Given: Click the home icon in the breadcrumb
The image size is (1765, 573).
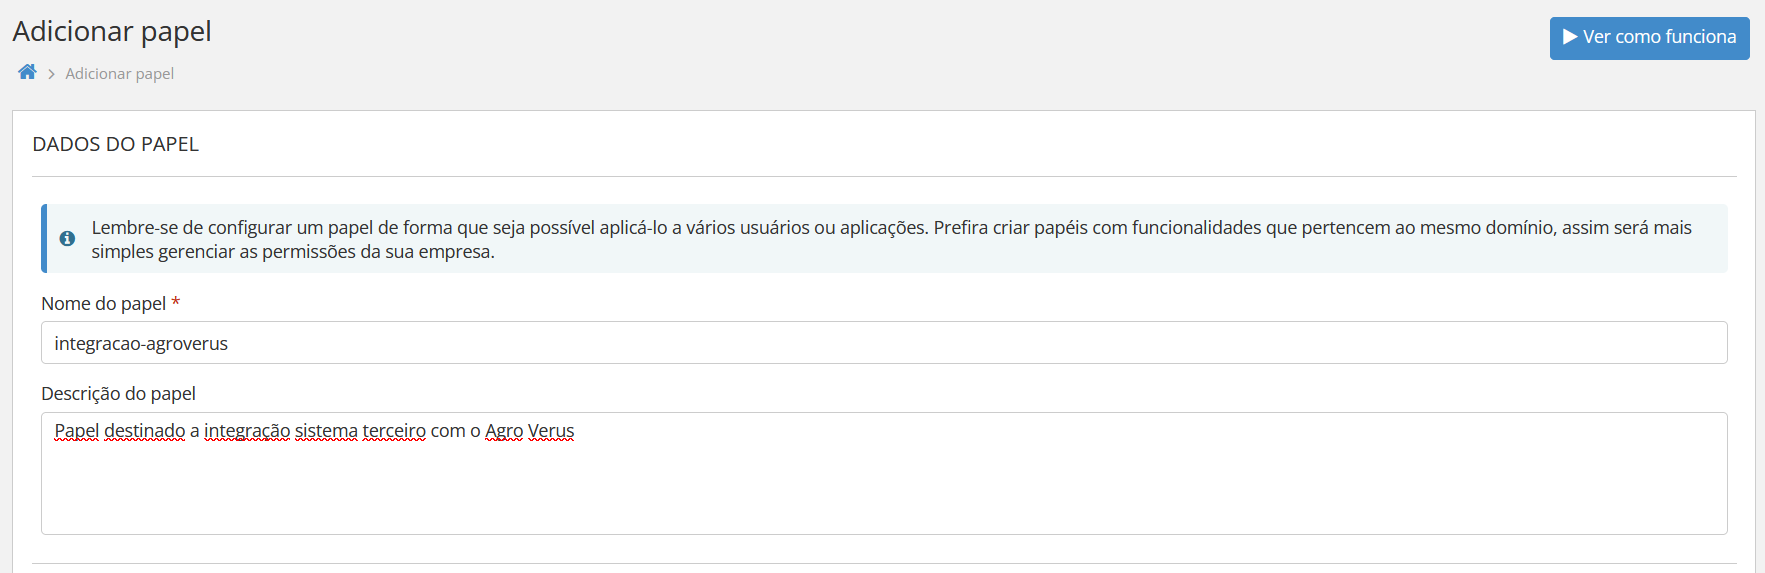Looking at the screenshot, I should (27, 72).
